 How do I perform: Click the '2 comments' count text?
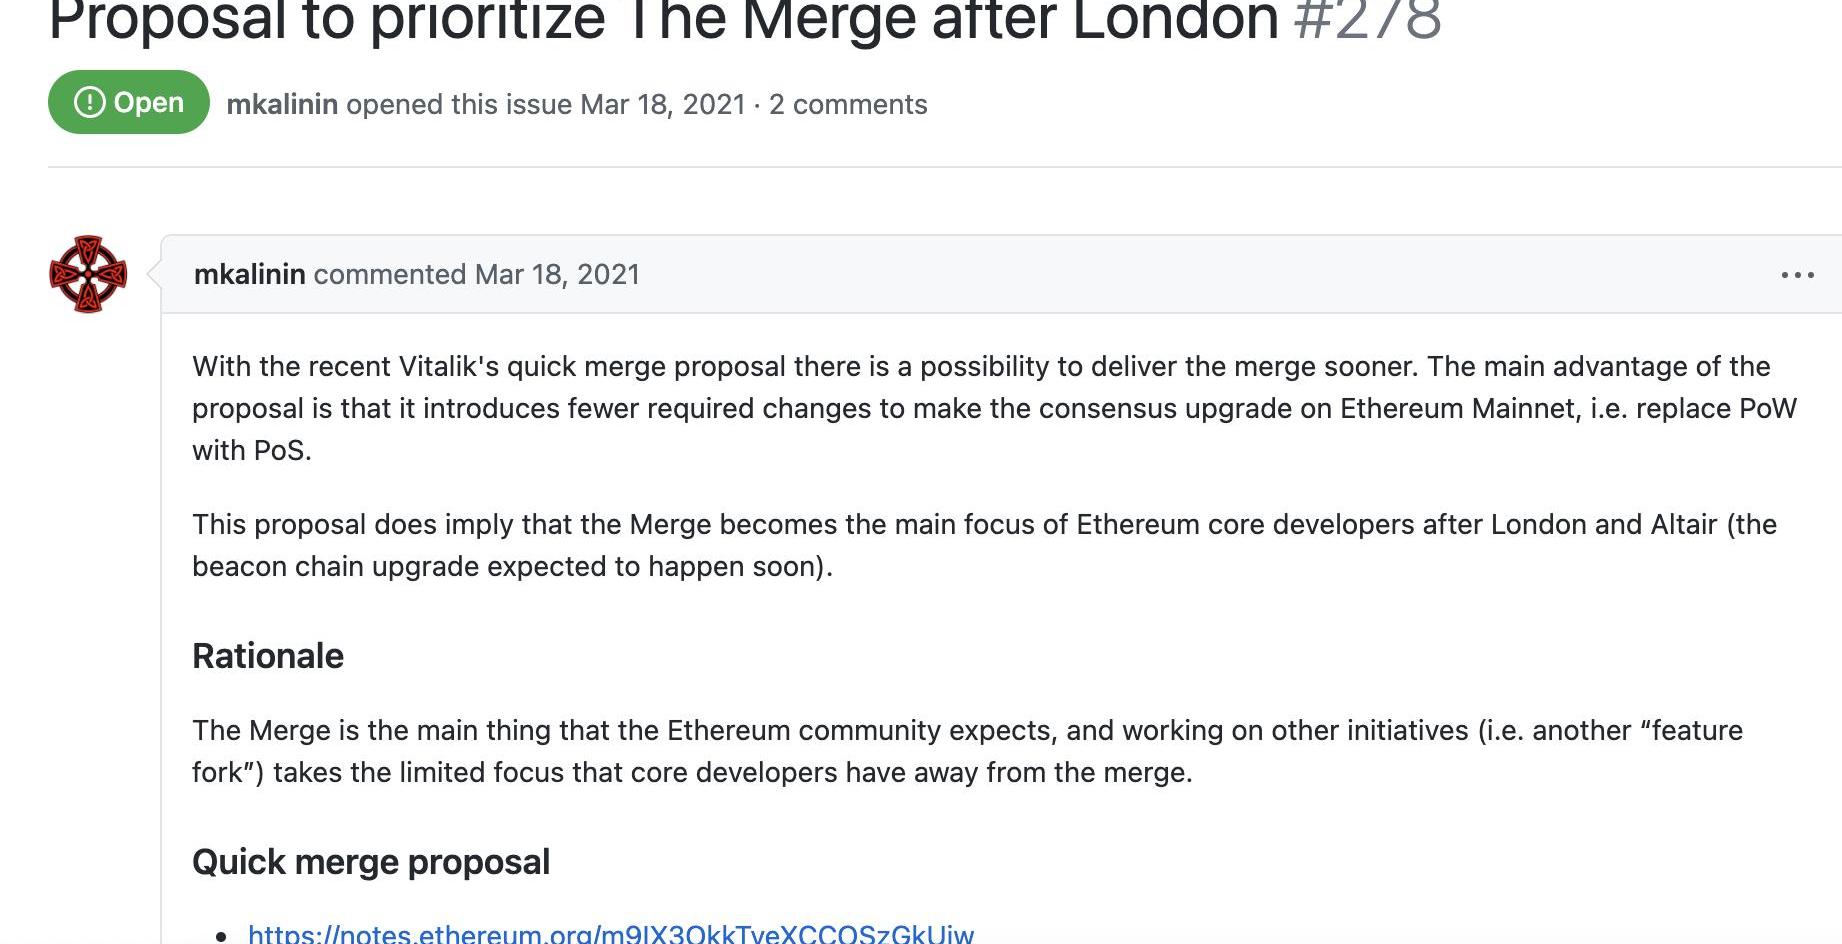point(848,104)
